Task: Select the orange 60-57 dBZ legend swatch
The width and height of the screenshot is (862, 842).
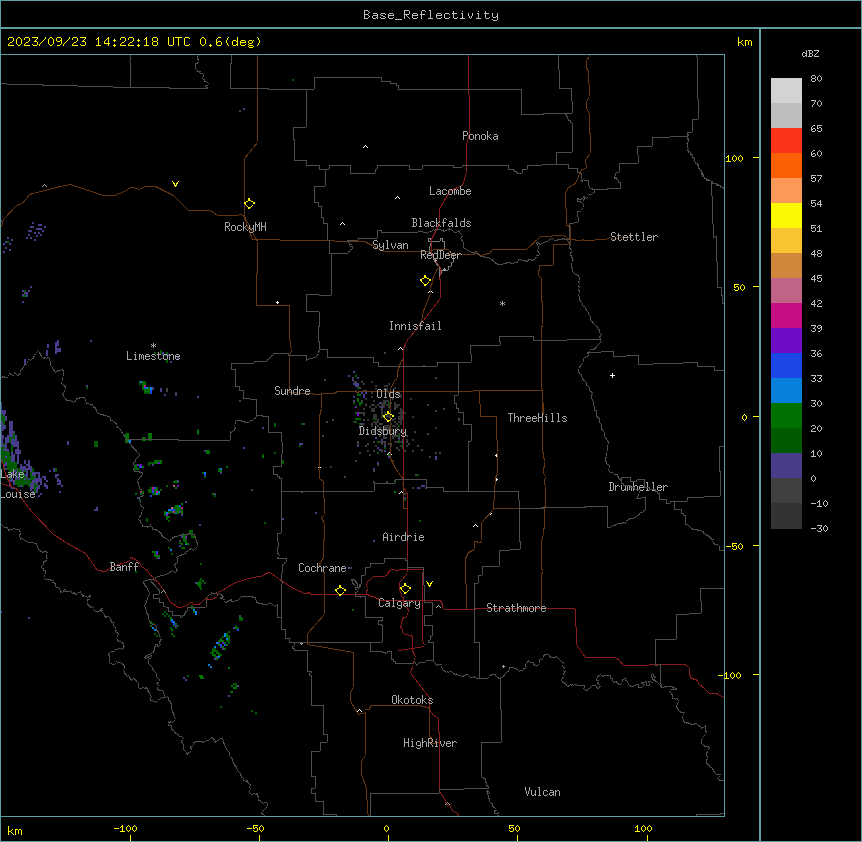Action: (786, 165)
